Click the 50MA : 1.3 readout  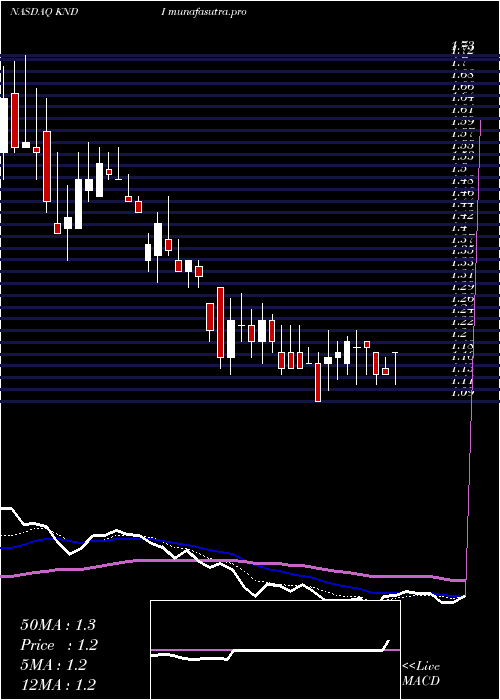coord(58,625)
